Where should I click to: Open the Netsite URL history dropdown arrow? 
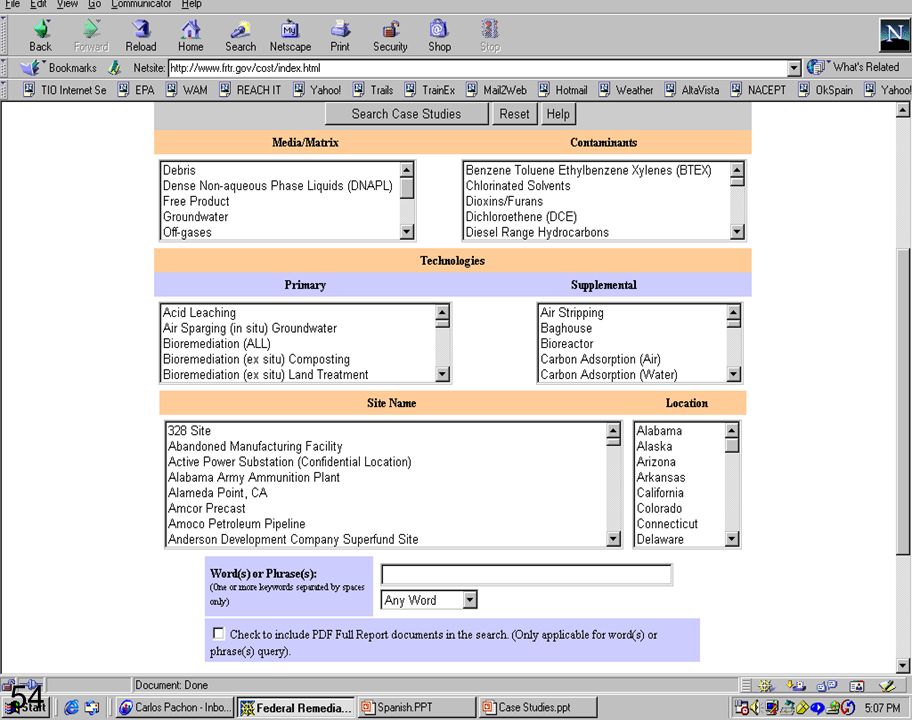(x=795, y=68)
